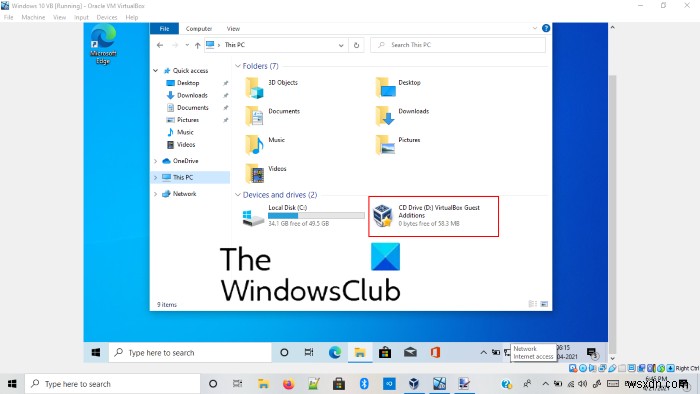This screenshot has height=394, width=700.
Task: Click the Explorer help question mark icon
Action: pos(546,28)
